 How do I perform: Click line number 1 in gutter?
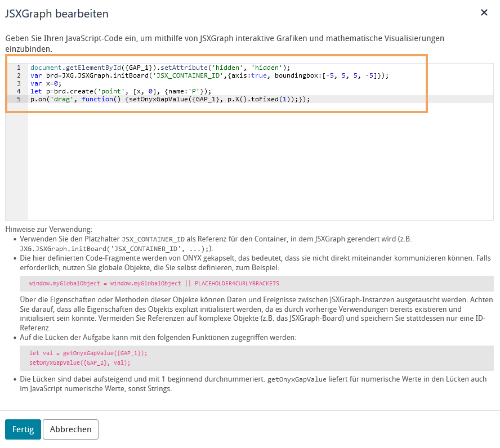19,67
